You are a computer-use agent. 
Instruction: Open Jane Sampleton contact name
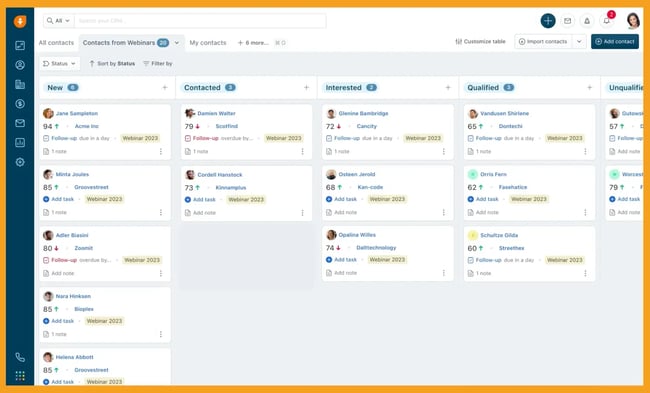(x=77, y=113)
